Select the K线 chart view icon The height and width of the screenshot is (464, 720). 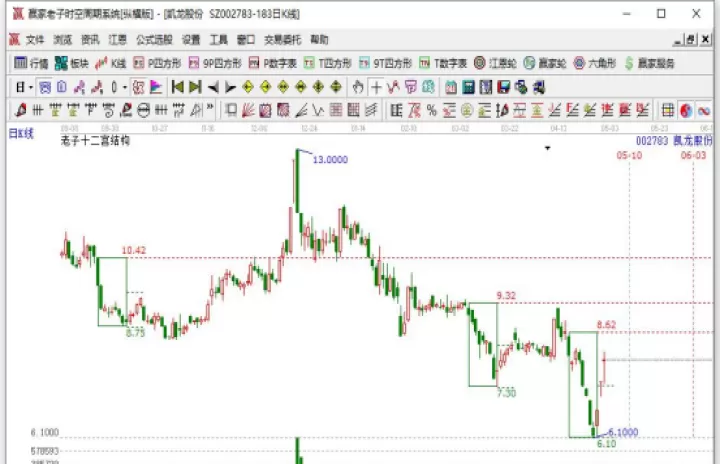tap(111, 63)
